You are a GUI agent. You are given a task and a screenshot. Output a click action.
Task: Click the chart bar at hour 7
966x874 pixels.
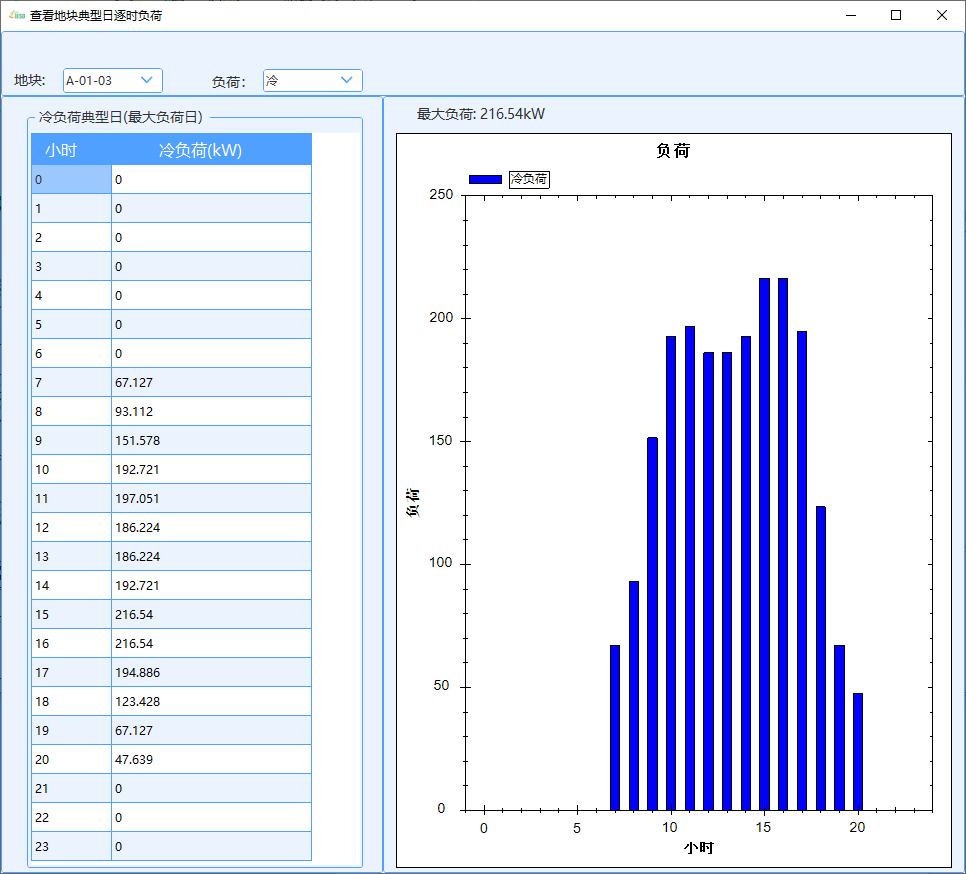[615, 727]
